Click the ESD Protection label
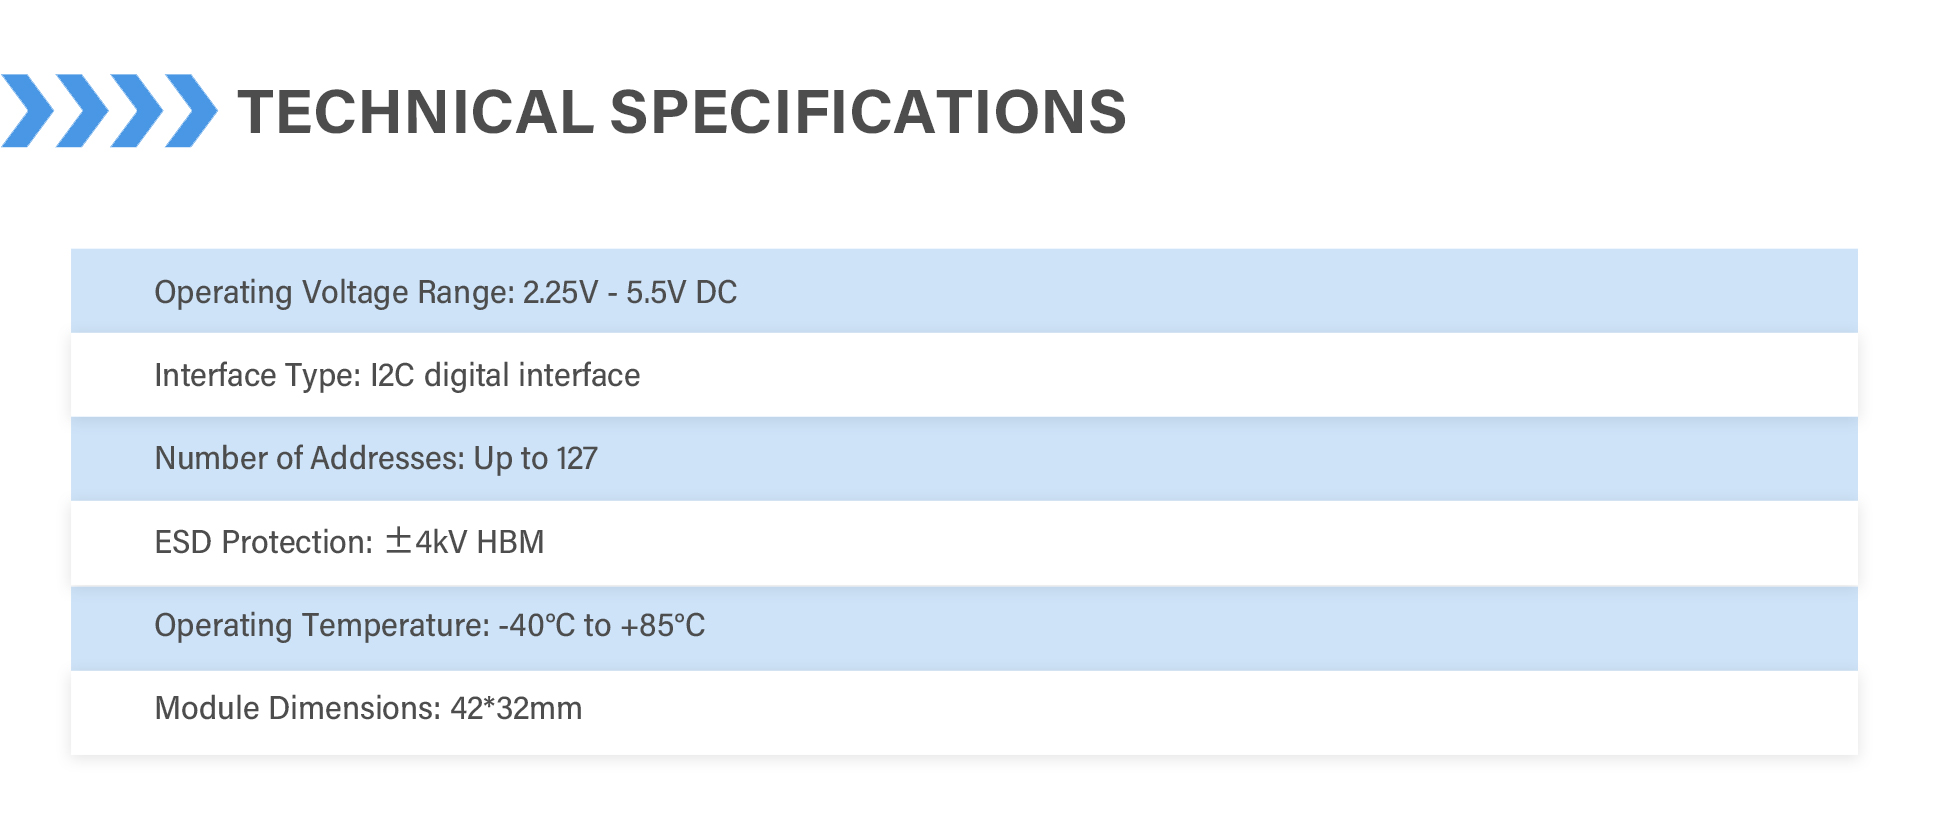The width and height of the screenshot is (1940, 821). click(x=263, y=542)
